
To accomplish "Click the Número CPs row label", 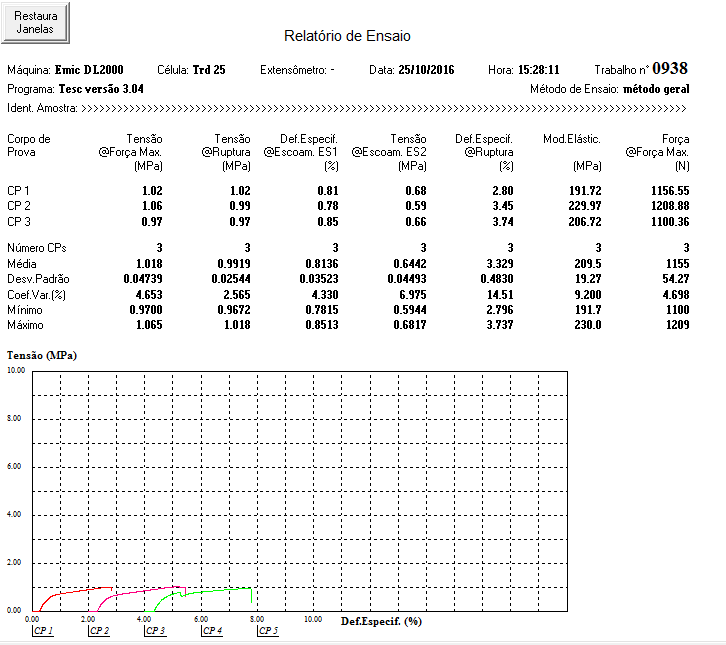I will (x=37, y=248).
